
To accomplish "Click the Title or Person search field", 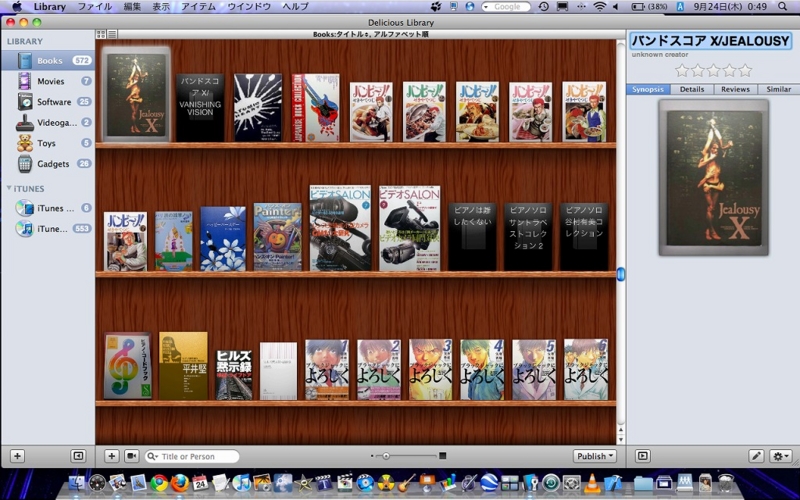I will (192, 457).
